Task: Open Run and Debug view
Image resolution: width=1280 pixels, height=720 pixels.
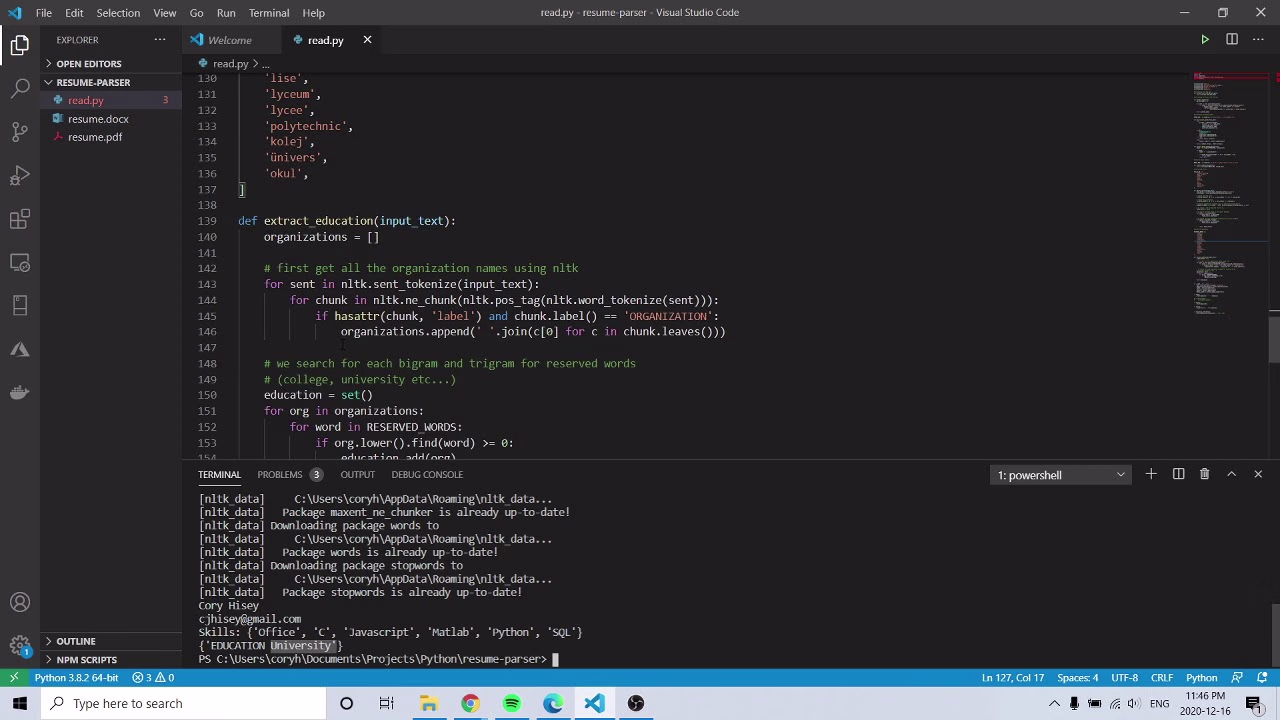Action: [20, 176]
